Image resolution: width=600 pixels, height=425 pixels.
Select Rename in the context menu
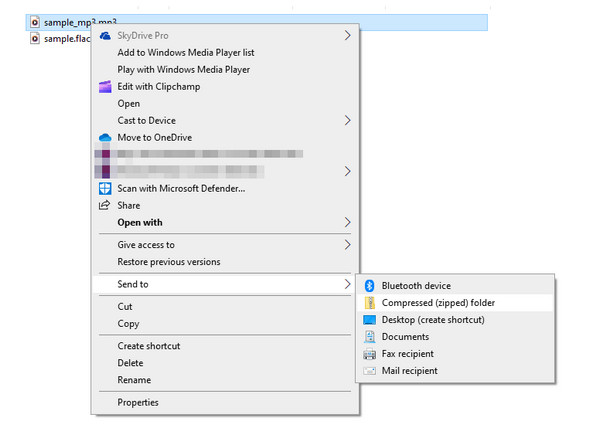click(225, 380)
